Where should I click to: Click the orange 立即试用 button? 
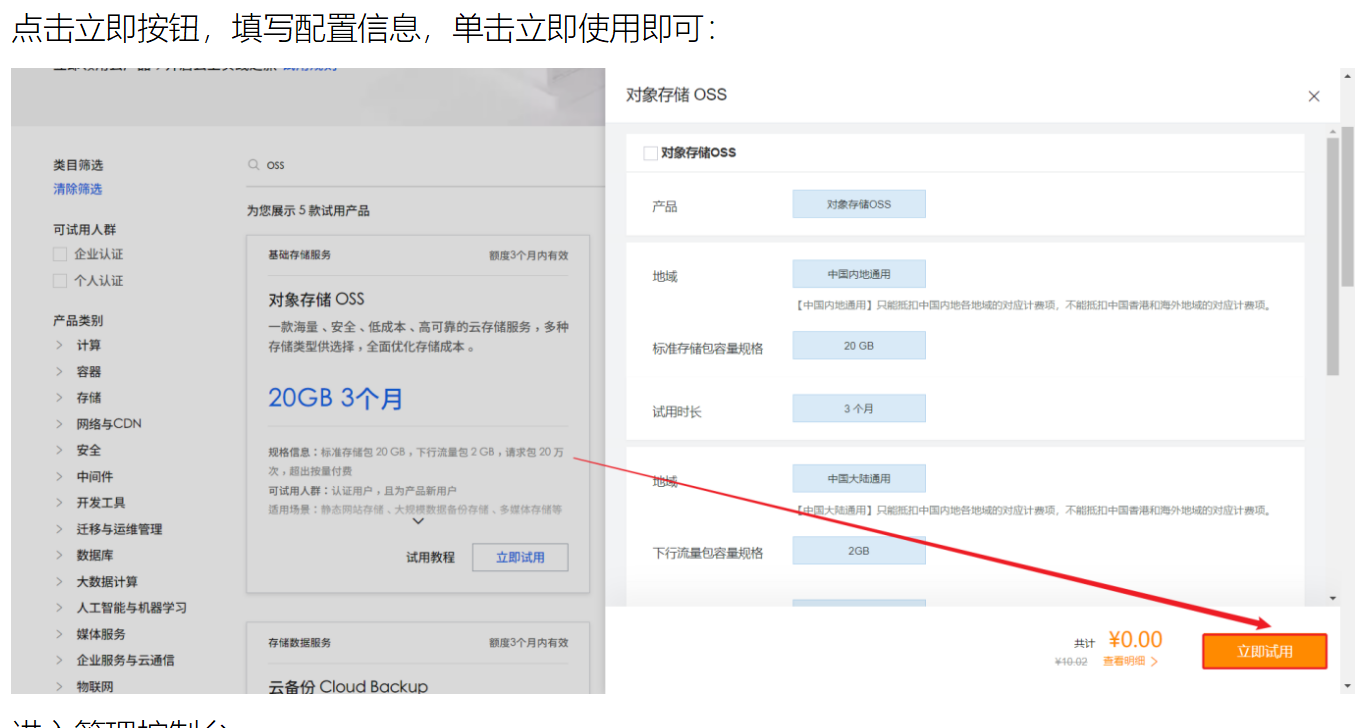pyautogui.click(x=1265, y=651)
